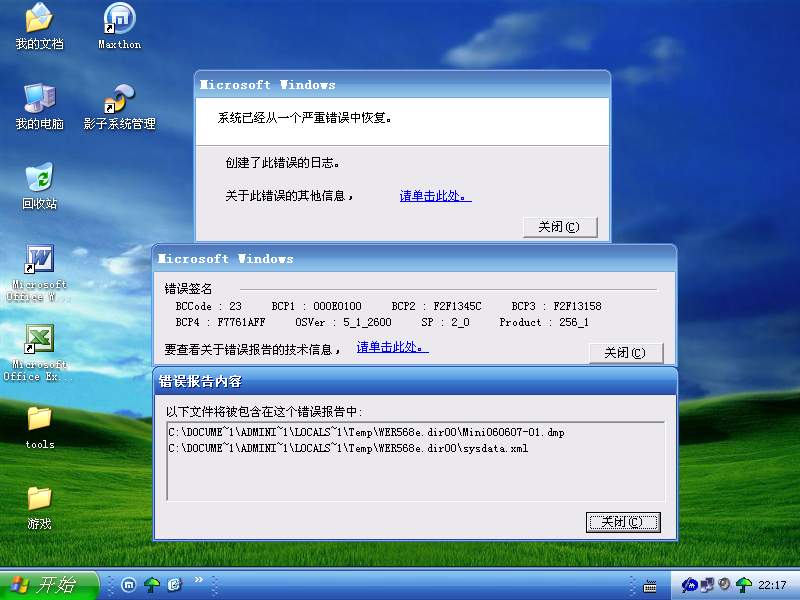Click the BCP3 : F2F13158 value
The image size is (800, 600).
(x=557, y=306)
